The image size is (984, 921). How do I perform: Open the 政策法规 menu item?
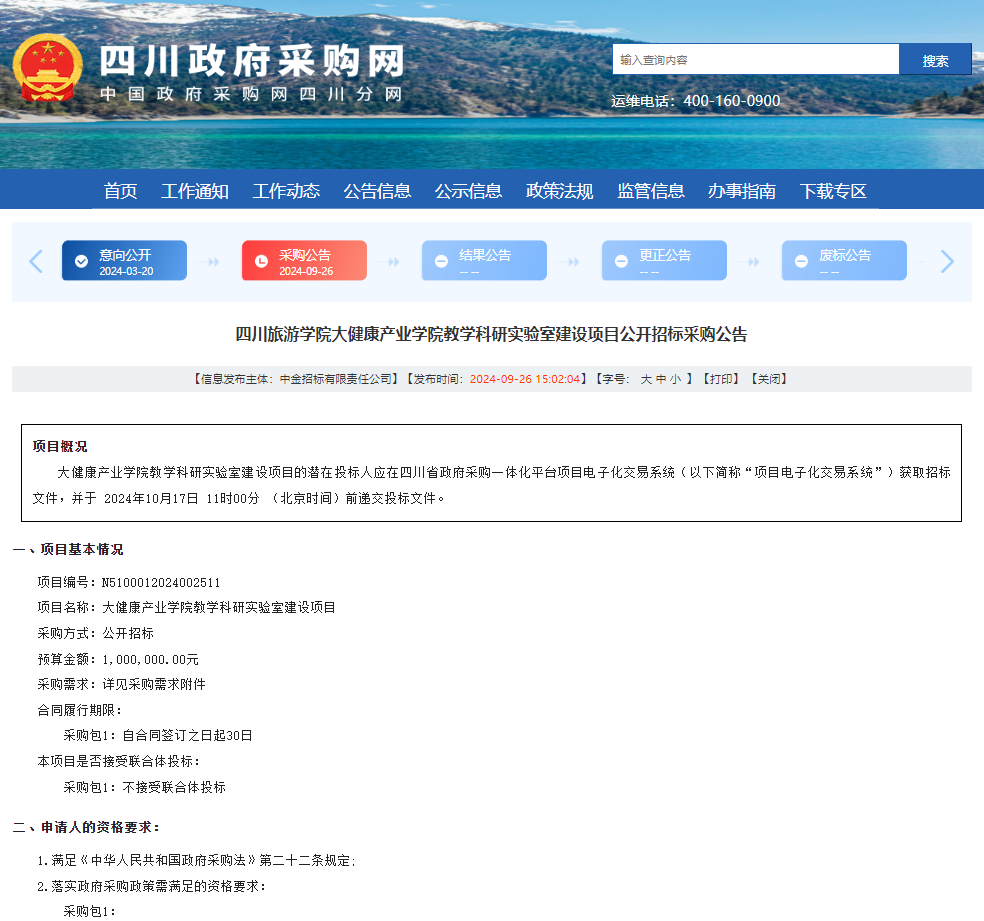559,191
